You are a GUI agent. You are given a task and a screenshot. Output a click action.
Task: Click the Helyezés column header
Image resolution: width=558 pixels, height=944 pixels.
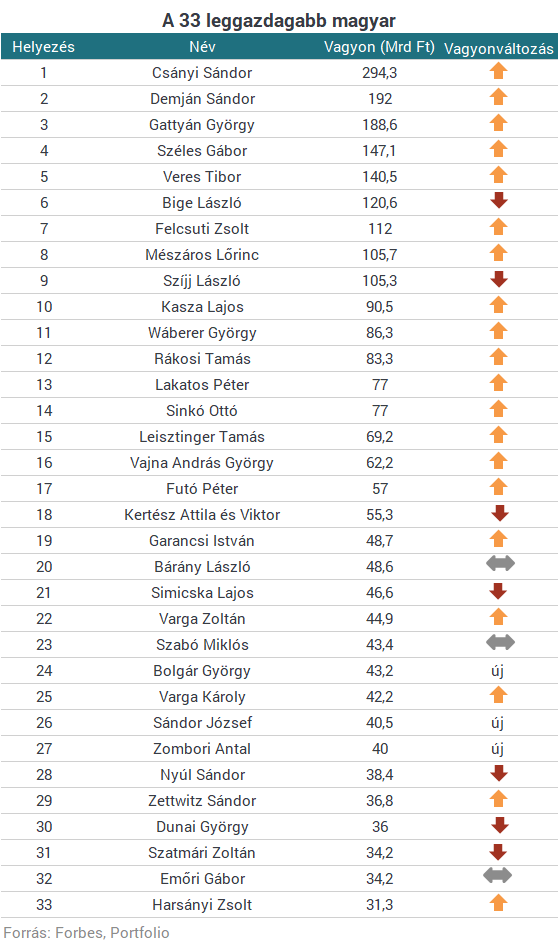[43, 47]
